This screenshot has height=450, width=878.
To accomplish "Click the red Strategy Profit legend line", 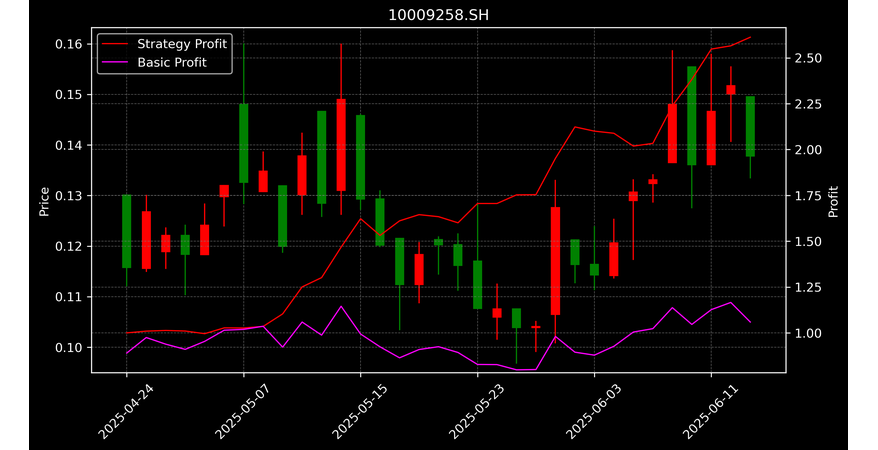I will (115, 44).
